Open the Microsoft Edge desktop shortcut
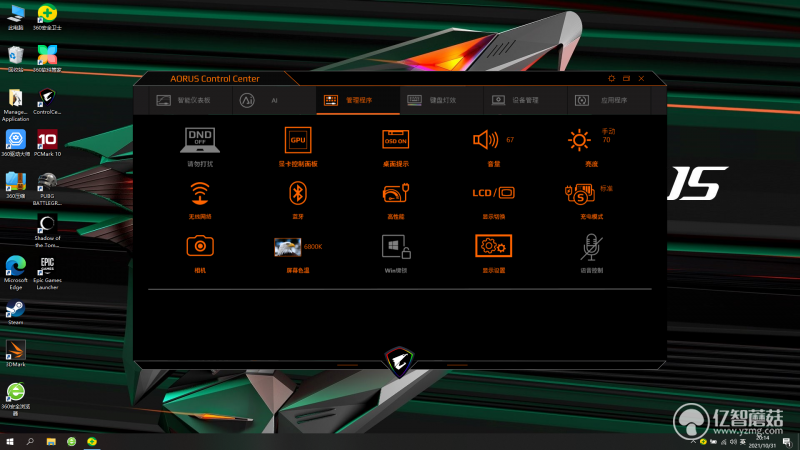 (x=16, y=273)
